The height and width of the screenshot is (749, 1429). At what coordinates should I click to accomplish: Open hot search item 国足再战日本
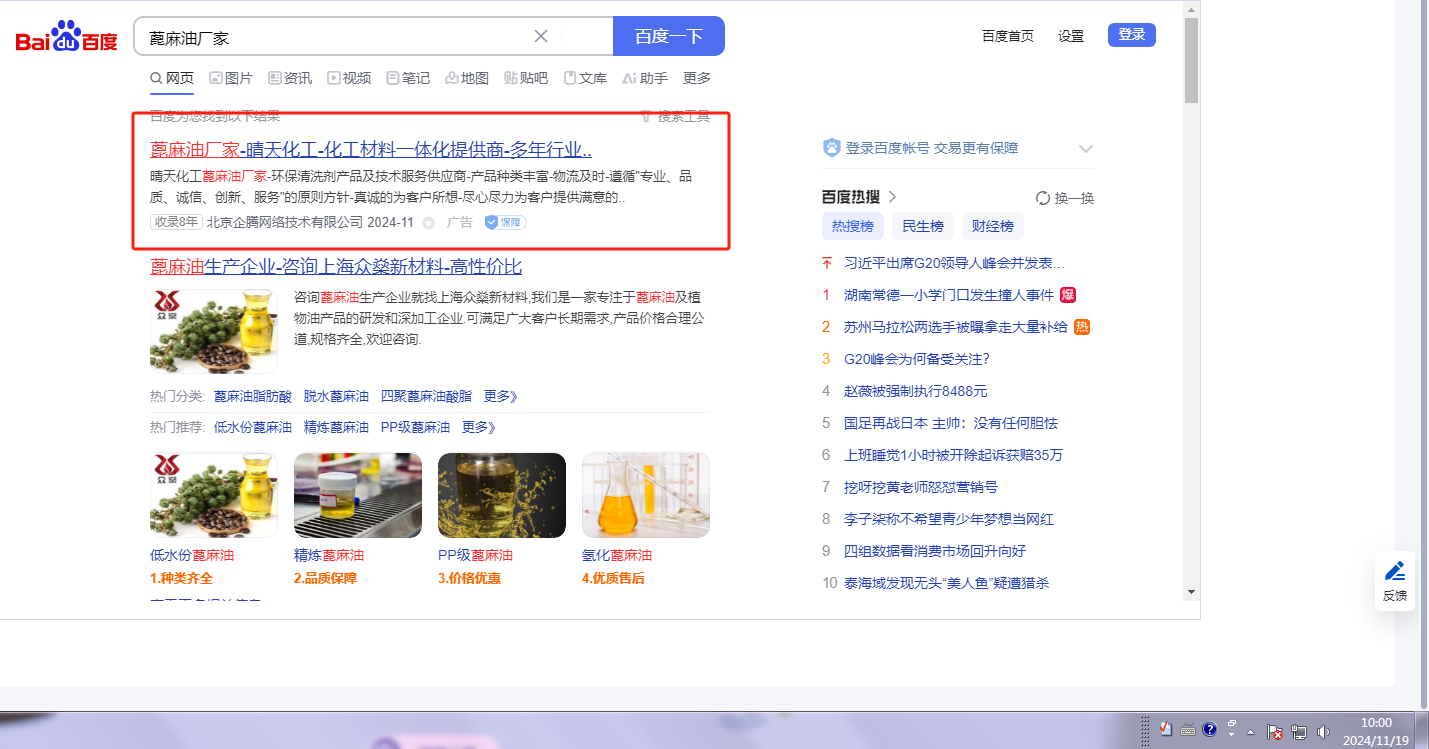coord(951,423)
